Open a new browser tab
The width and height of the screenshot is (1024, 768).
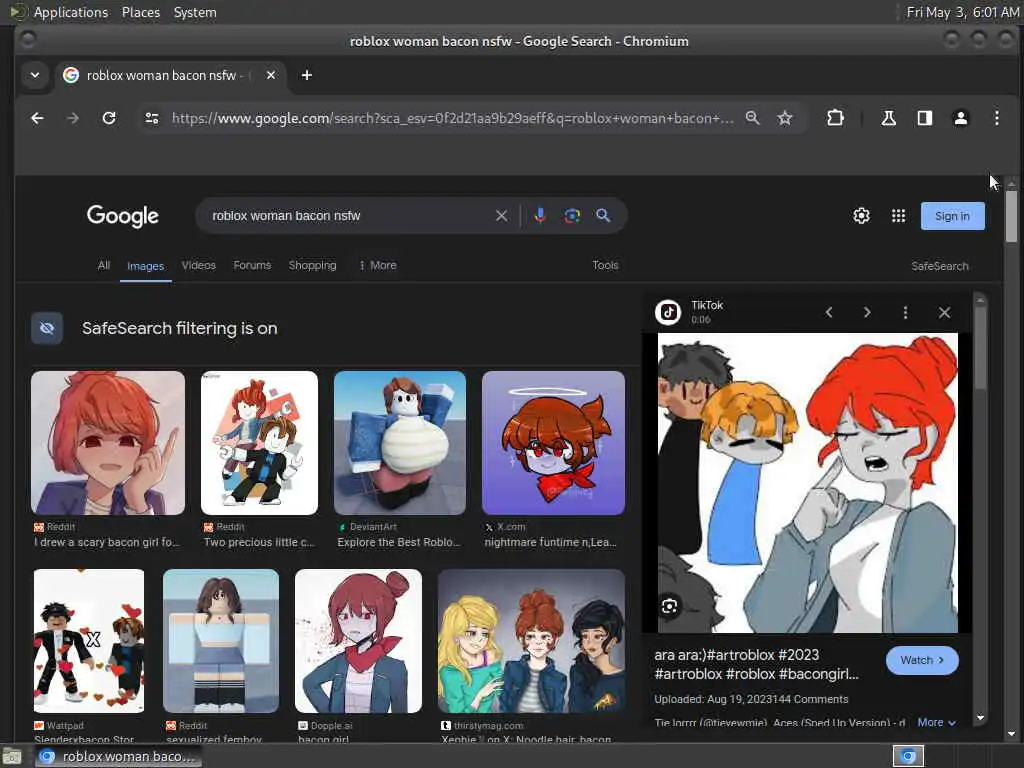pyautogui.click(x=306, y=75)
